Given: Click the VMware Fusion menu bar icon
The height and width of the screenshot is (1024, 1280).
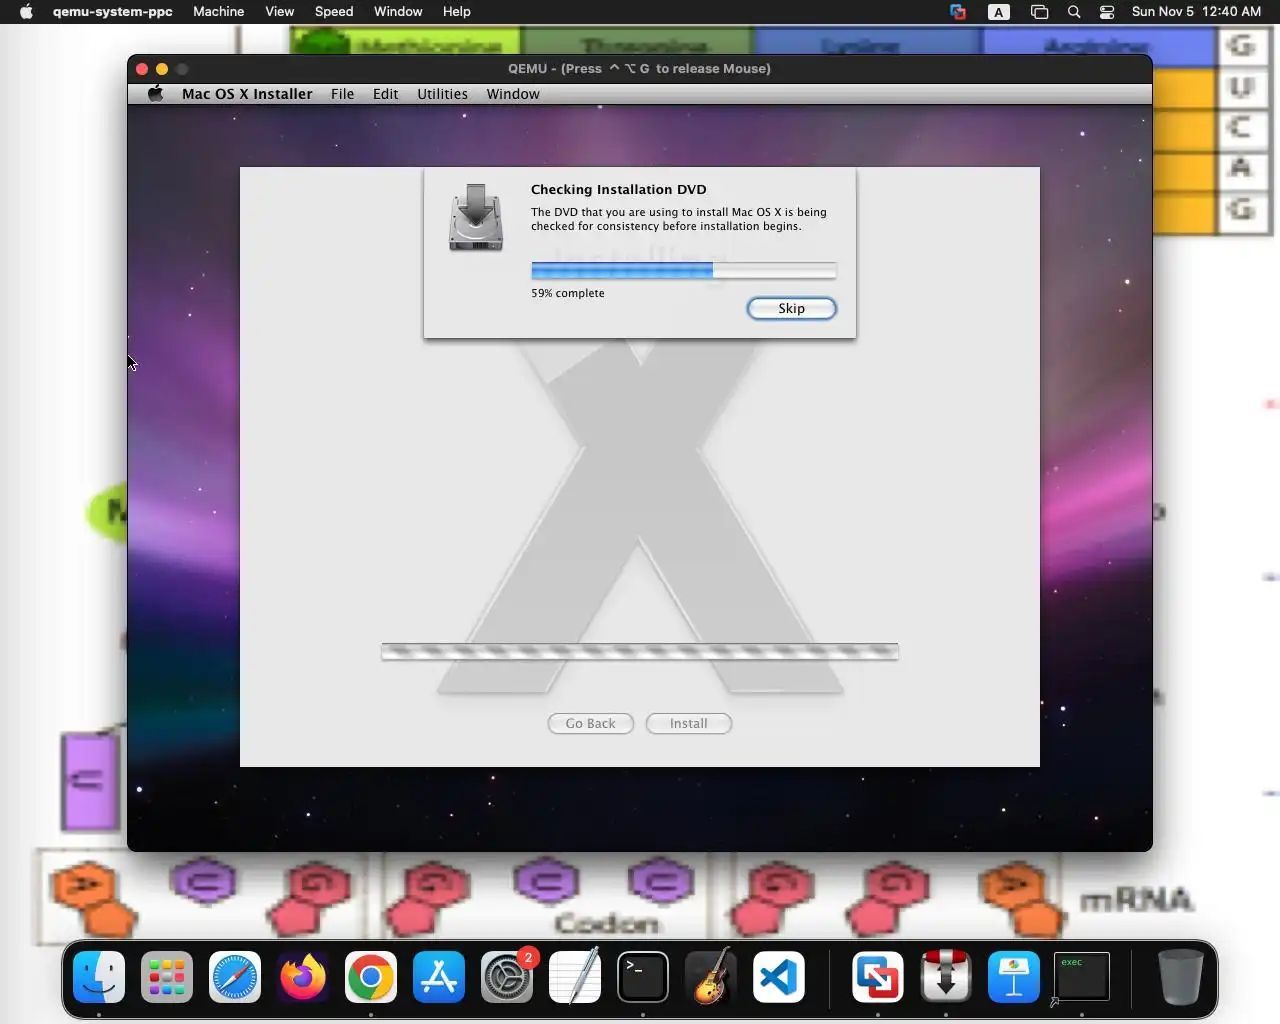Looking at the screenshot, I should [x=958, y=12].
